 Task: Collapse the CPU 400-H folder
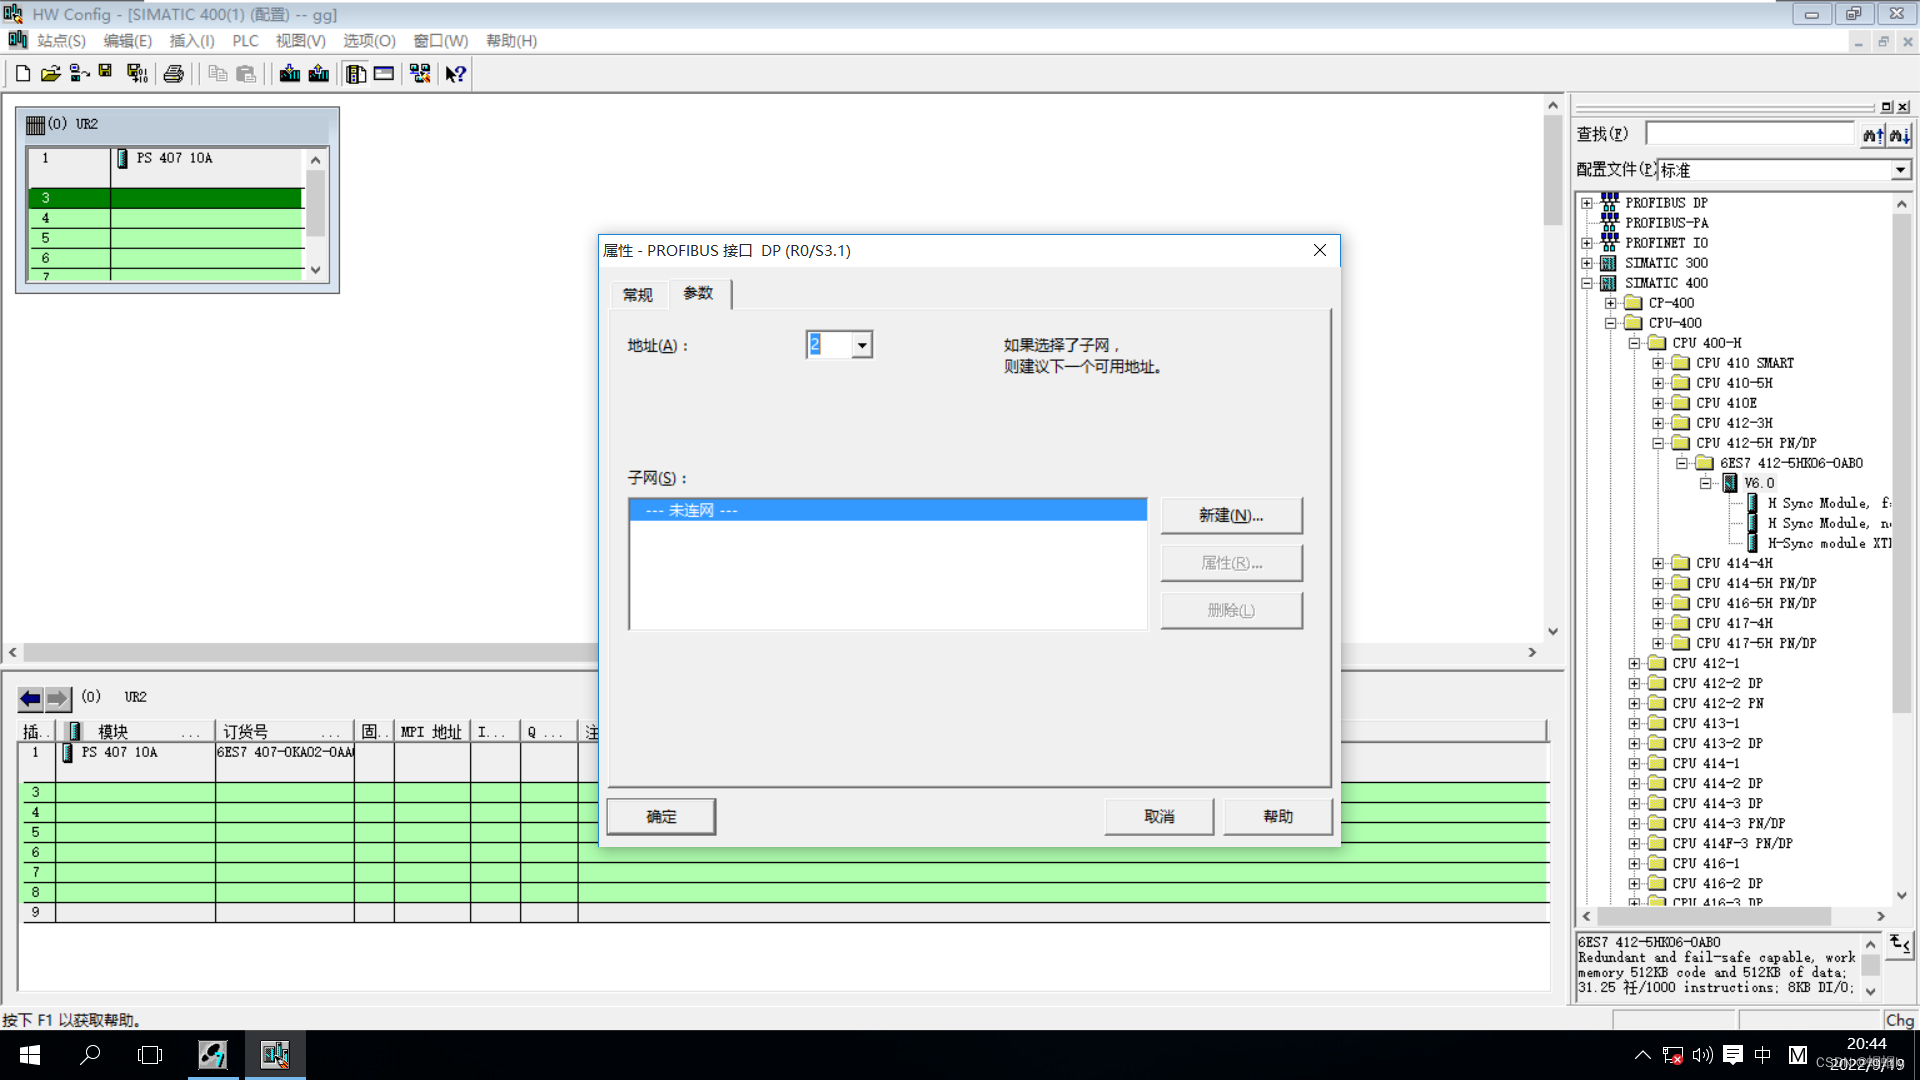(1635, 343)
